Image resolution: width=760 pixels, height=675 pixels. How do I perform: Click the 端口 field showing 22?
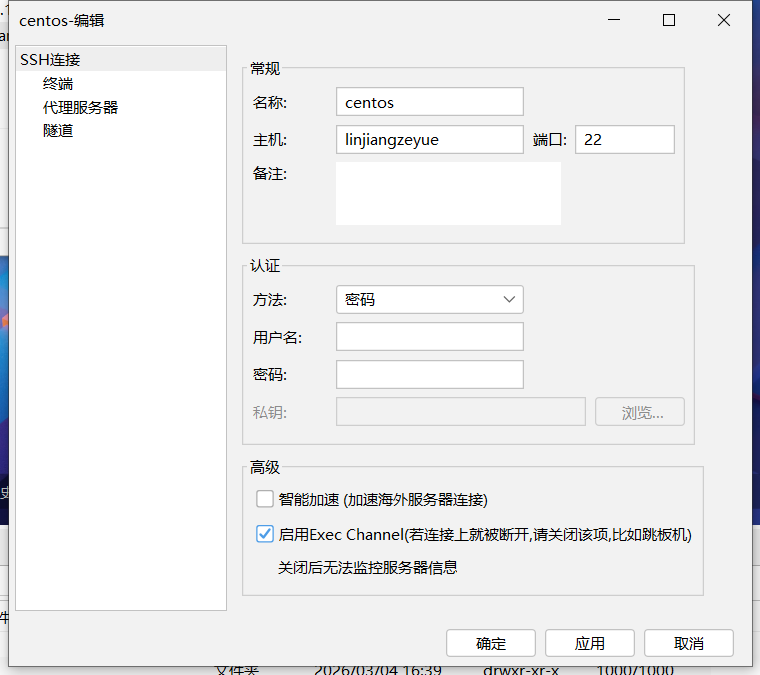[625, 140]
